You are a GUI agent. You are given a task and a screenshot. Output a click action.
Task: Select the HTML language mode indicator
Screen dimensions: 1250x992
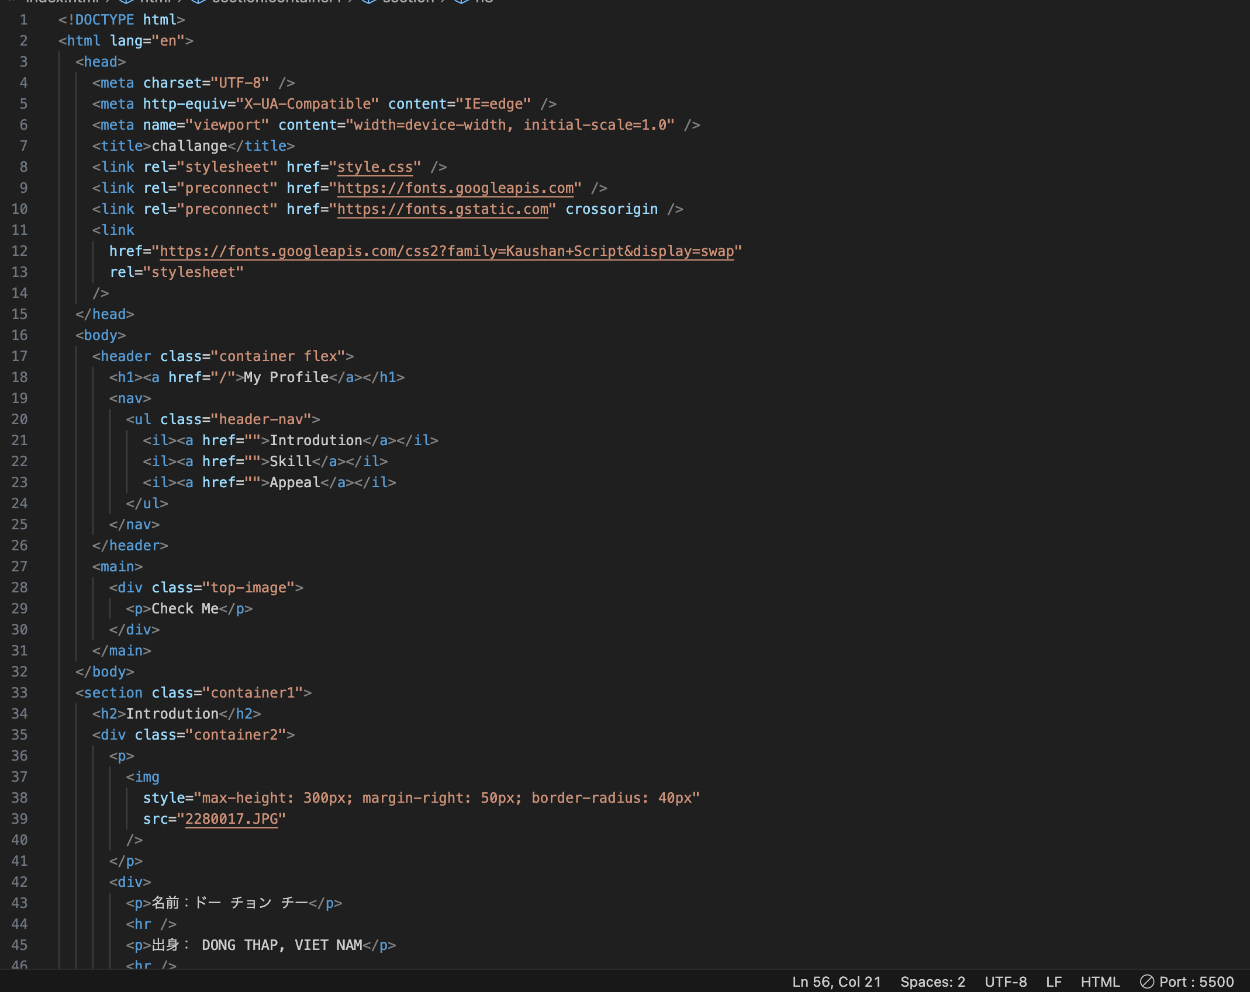click(1100, 982)
